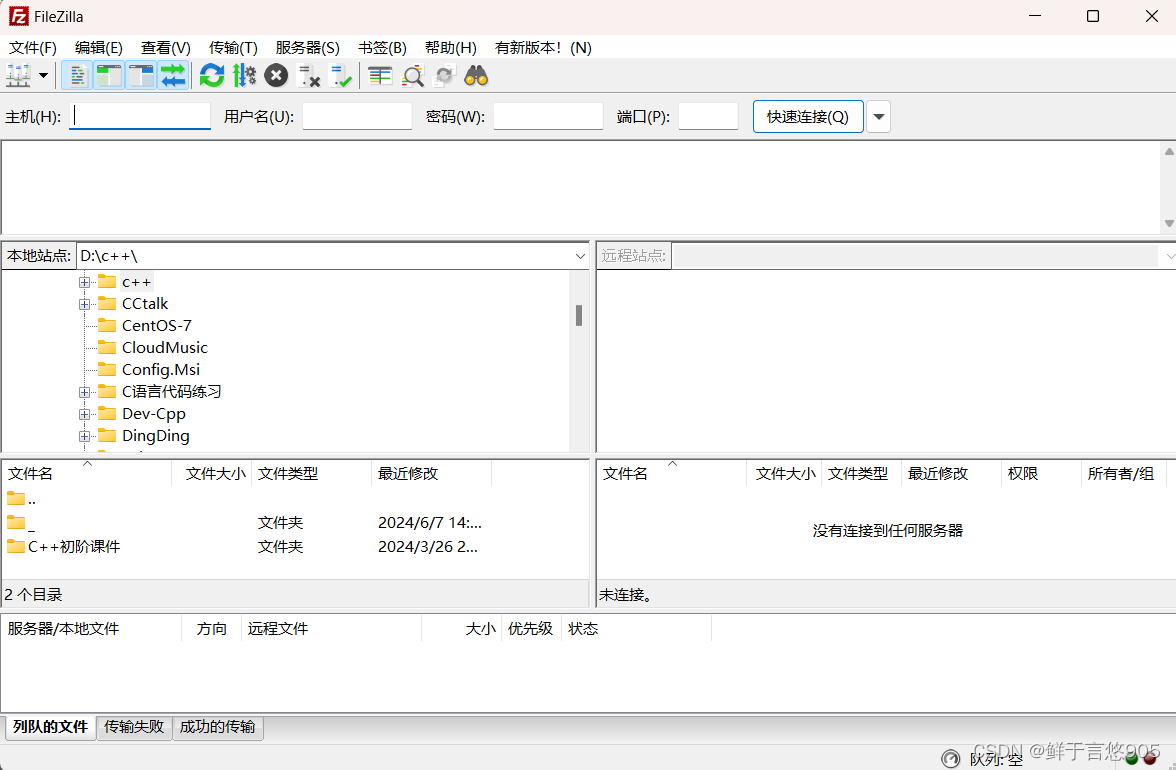The width and height of the screenshot is (1176, 770).
Task: Open quickconnect history dropdown arrow
Action: click(878, 117)
